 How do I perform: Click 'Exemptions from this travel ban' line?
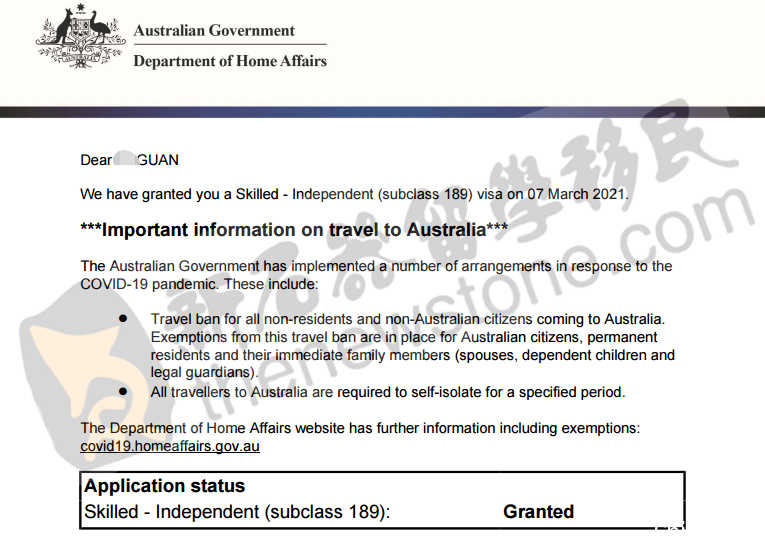pyautogui.click(x=404, y=337)
